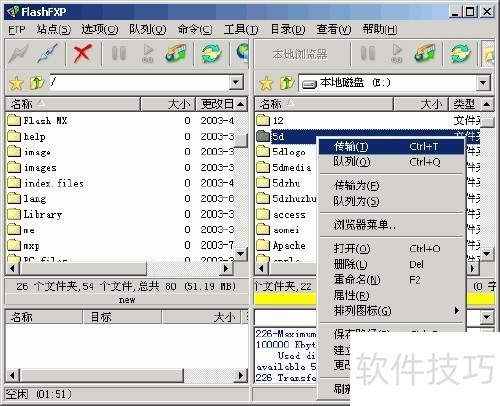Image resolution: width=500 pixels, height=406 pixels.
Task: Choose 传输(T) from context menu
Action: tap(391, 147)
